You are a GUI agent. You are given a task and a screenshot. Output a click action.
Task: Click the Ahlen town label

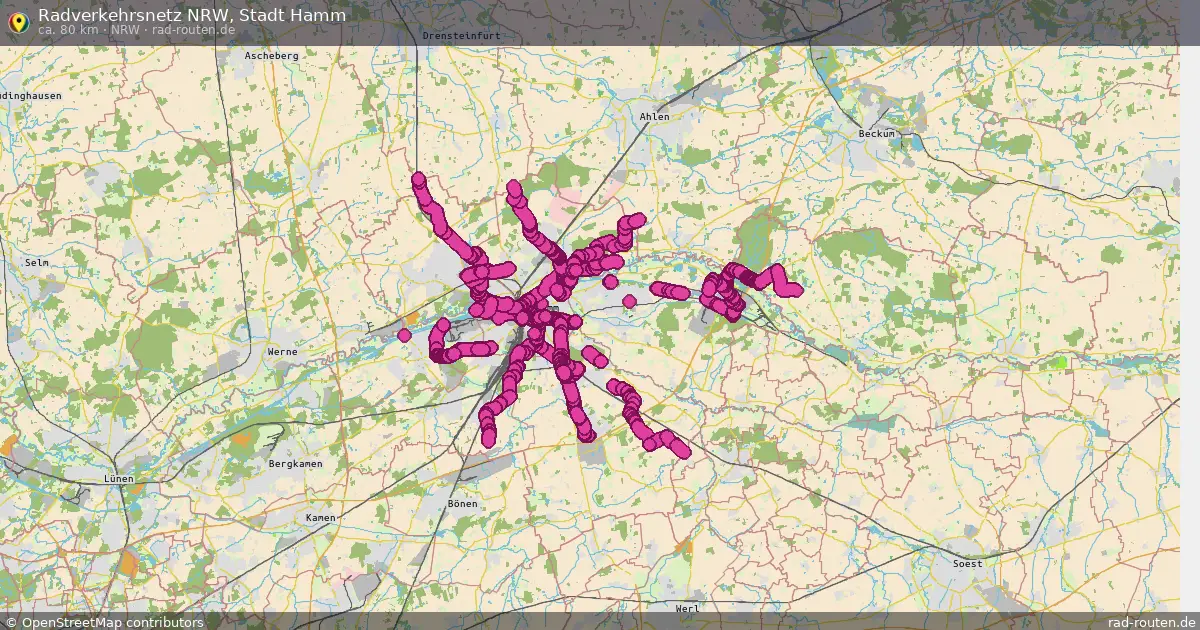click(x=654, y=117)
